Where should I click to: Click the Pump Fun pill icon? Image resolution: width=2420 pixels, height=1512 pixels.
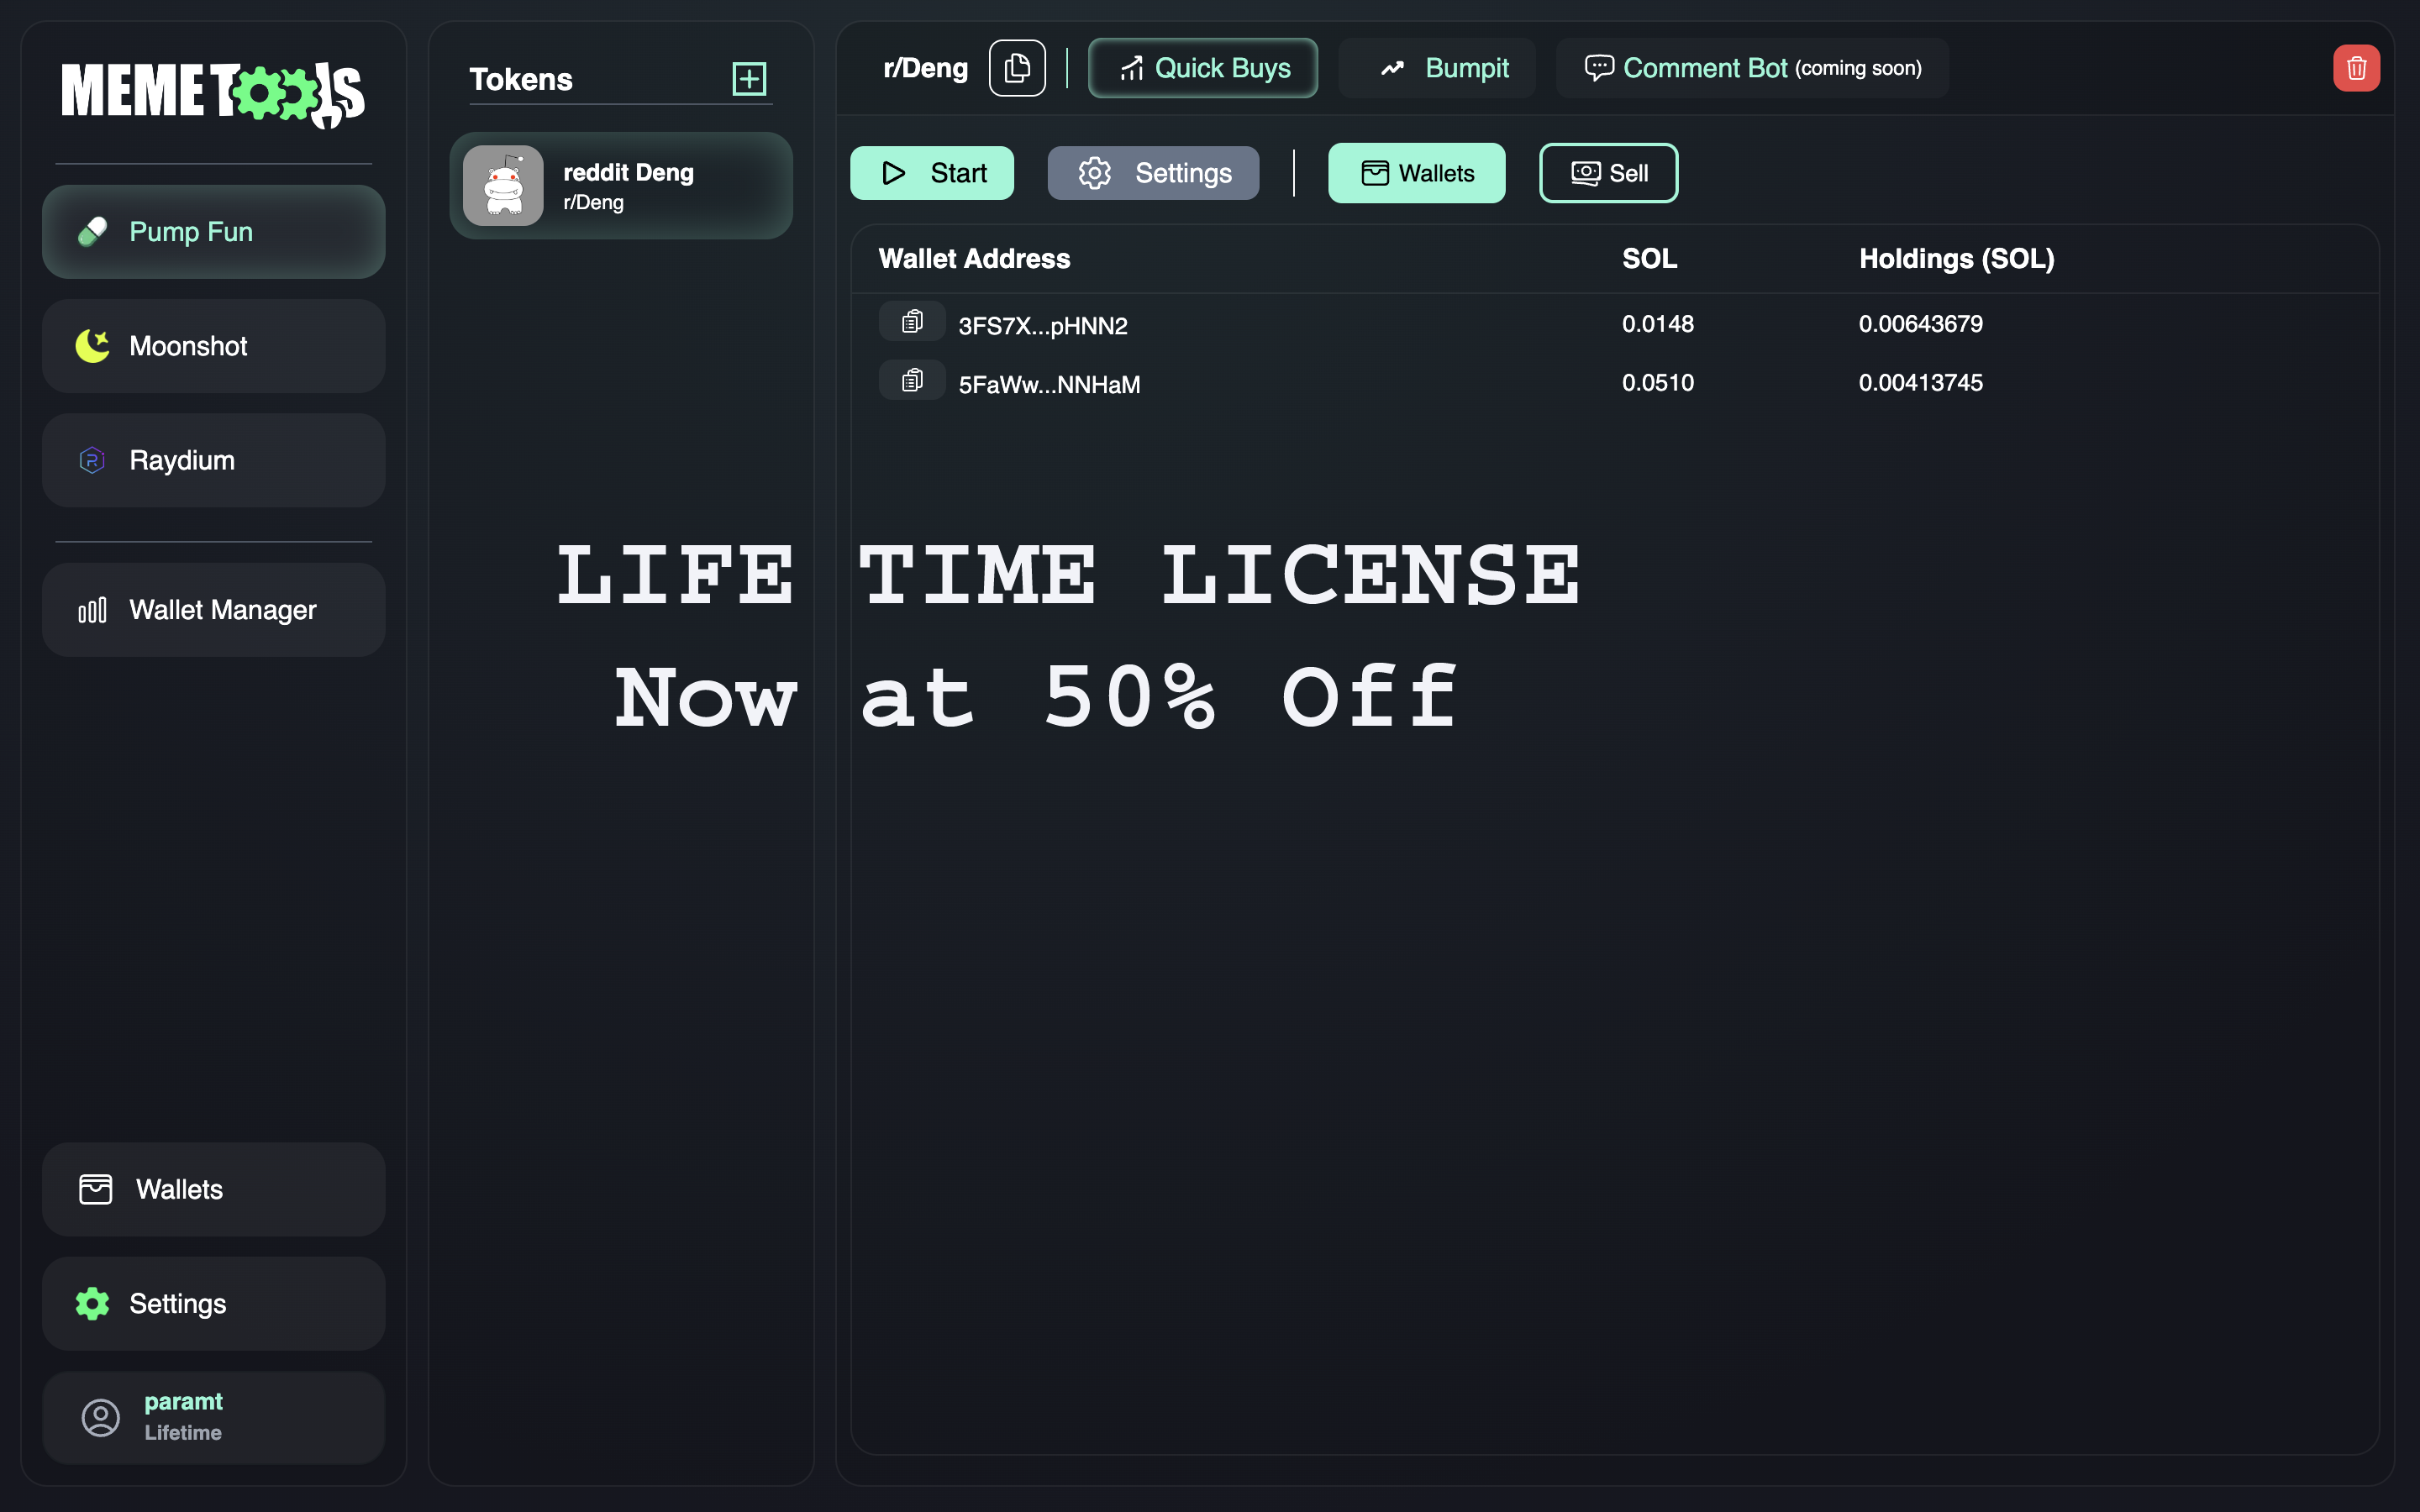tap(92, 232)
